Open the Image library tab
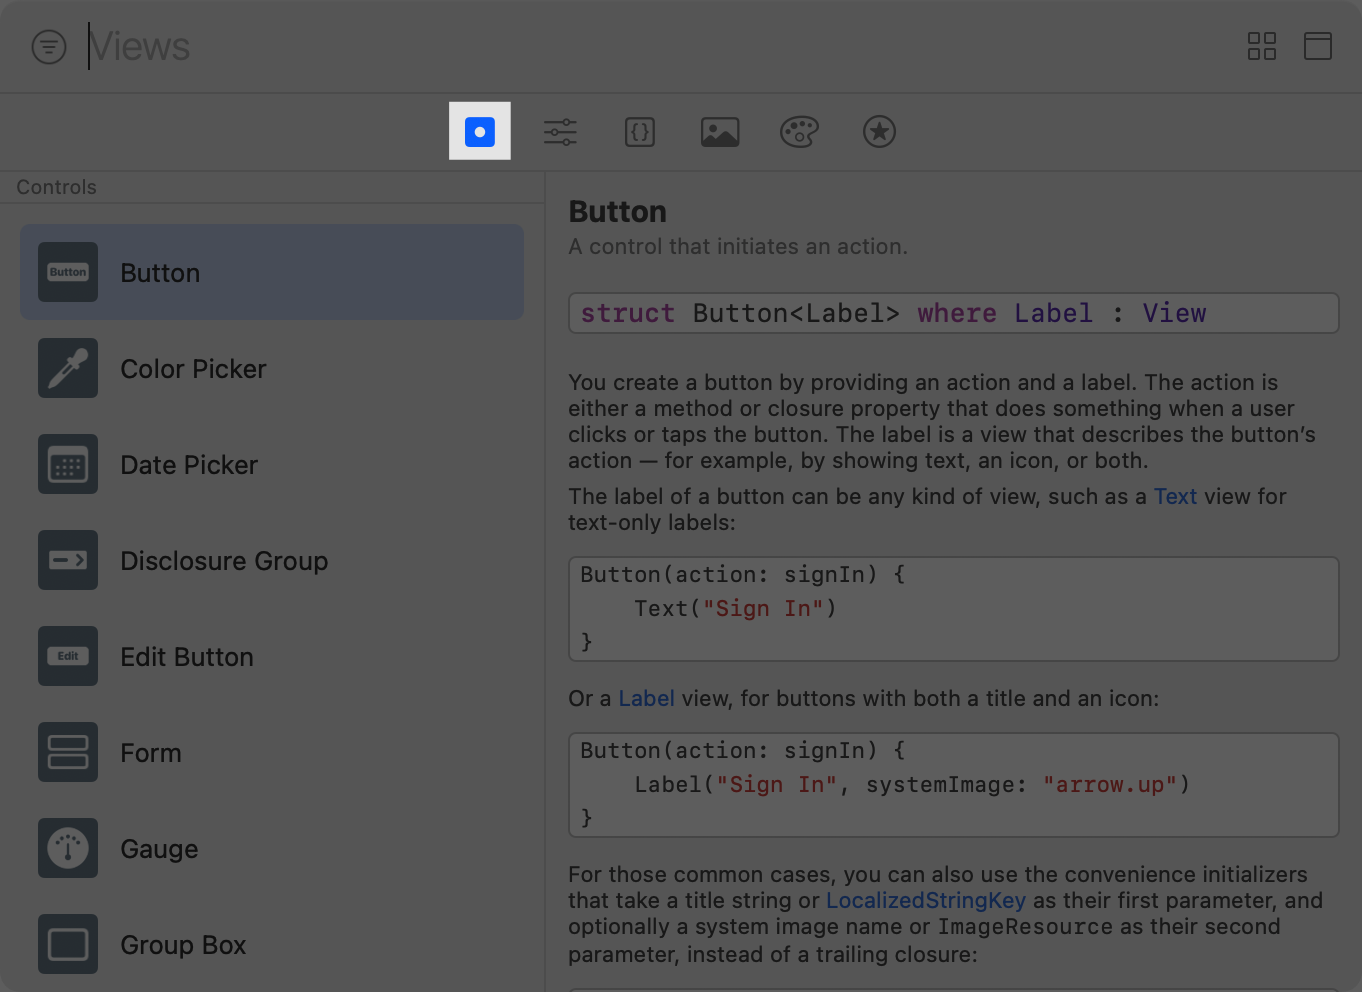1362x992 pixels. click(720, 131)
